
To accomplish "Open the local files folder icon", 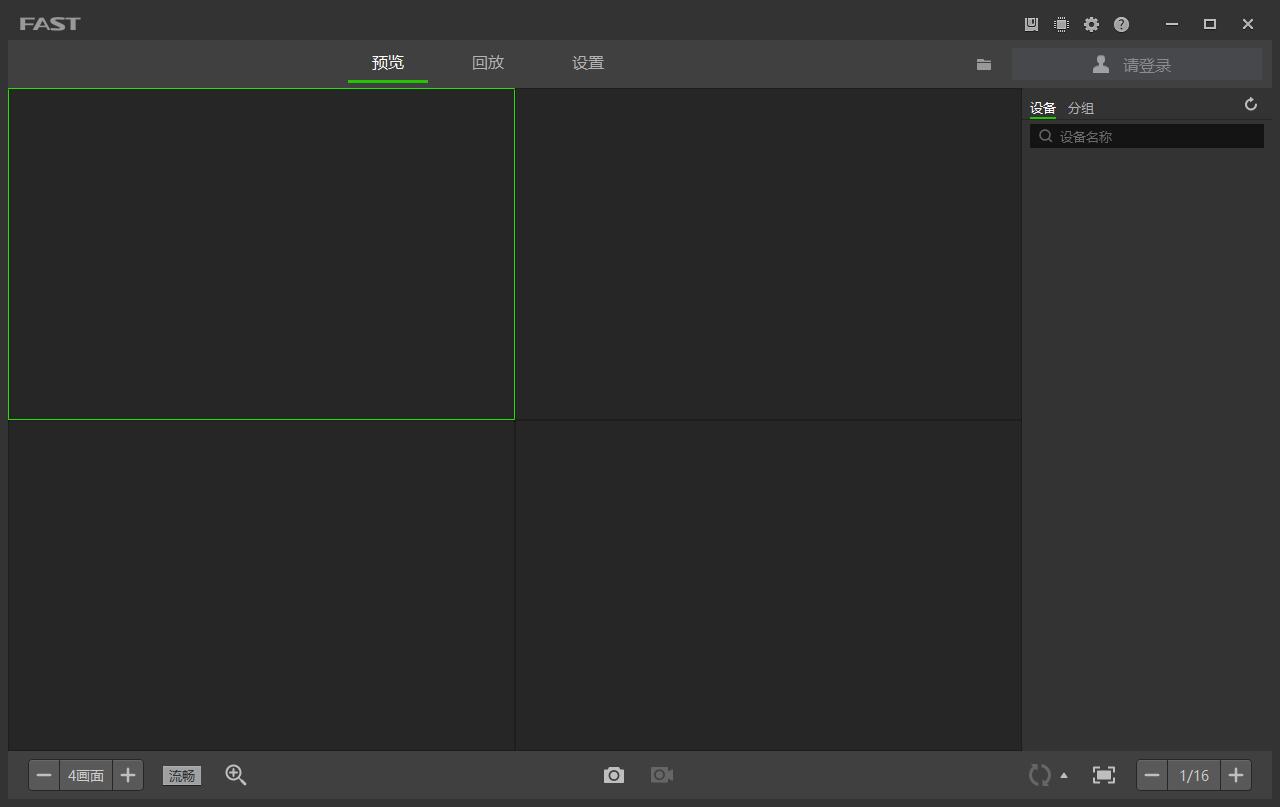I will pos(984,64).
